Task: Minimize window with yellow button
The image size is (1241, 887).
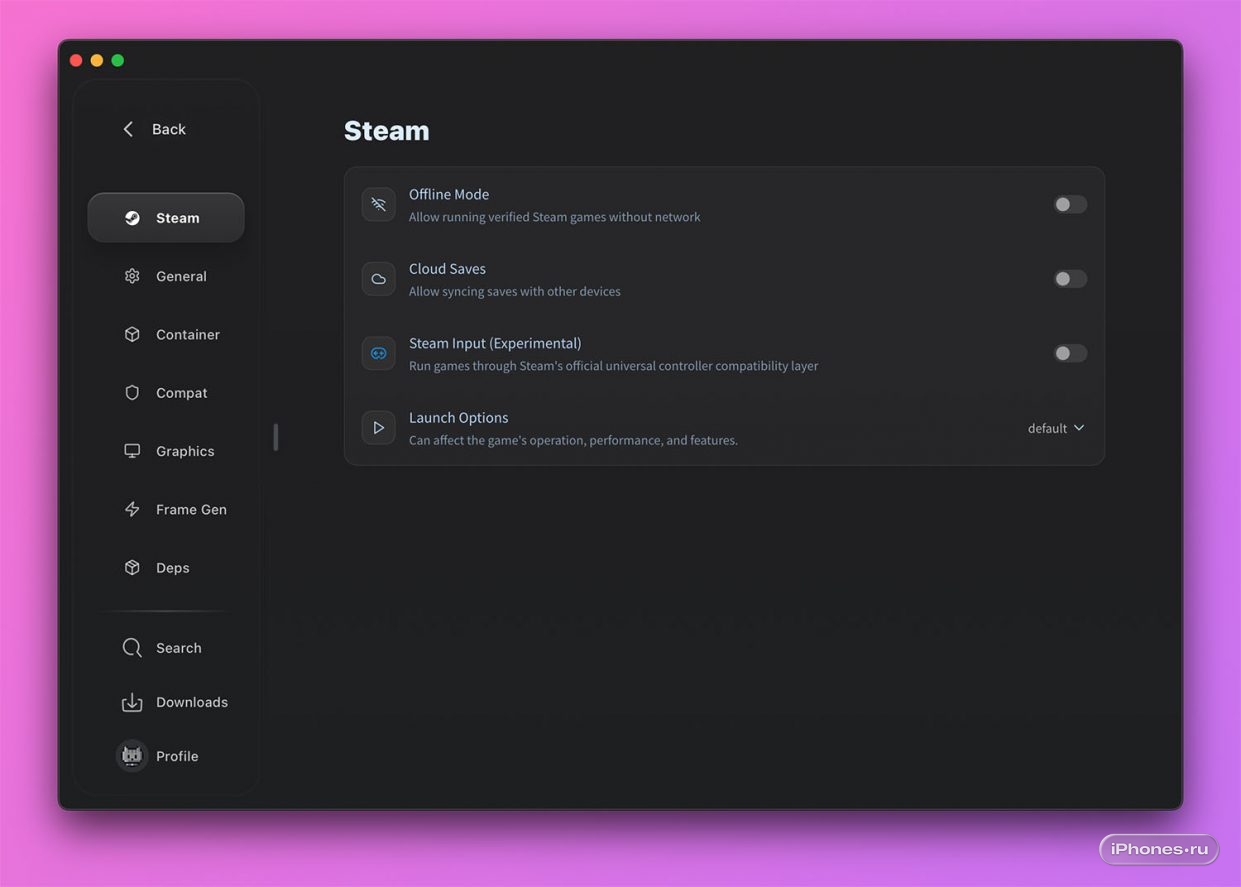Action: click(x=97, y=60)
